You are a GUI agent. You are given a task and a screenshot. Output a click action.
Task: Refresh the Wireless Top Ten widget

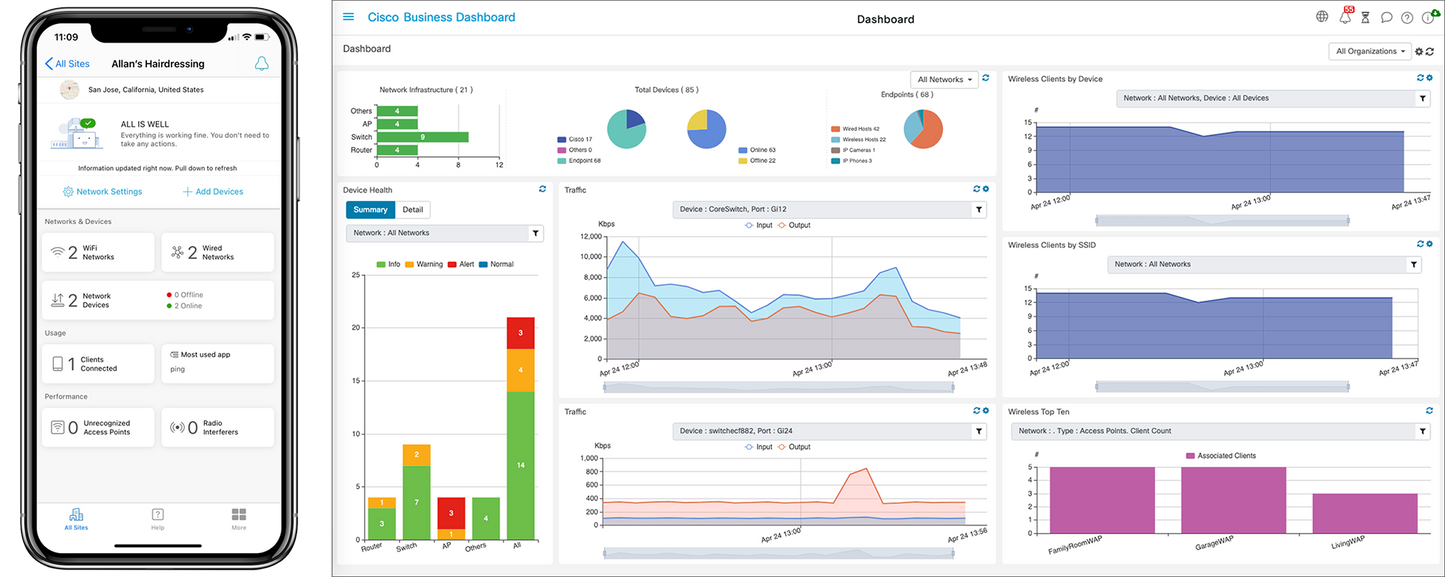[1429, 411]
